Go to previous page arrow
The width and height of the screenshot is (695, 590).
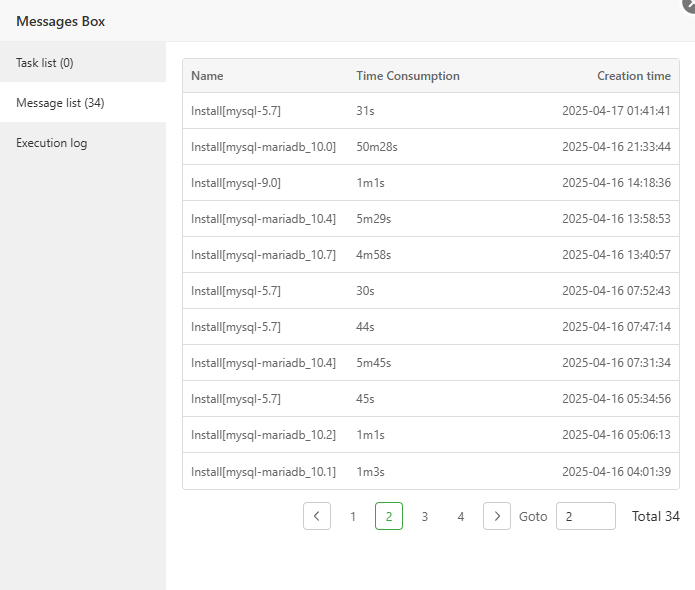(317, 516)
